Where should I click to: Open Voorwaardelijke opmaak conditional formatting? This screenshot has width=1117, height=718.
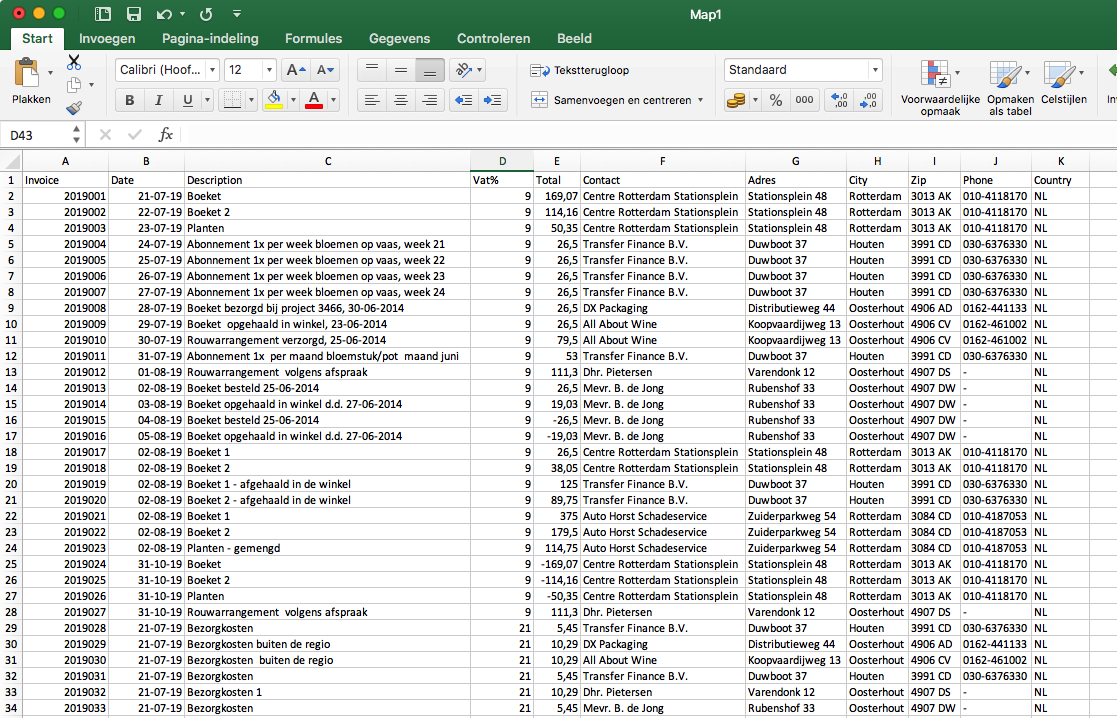coord(940,88)
